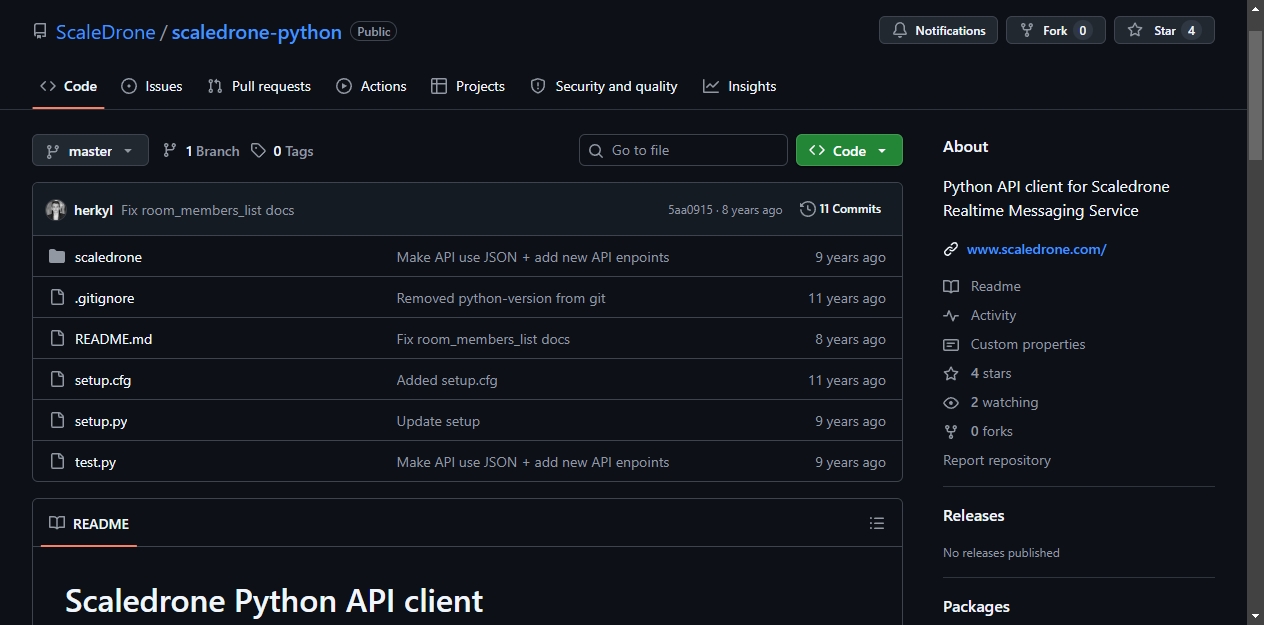The width and height of the screenshot is (1264, 625).
Task: Click the scrollbar down arrow
Action: [x=1256, y=616]
